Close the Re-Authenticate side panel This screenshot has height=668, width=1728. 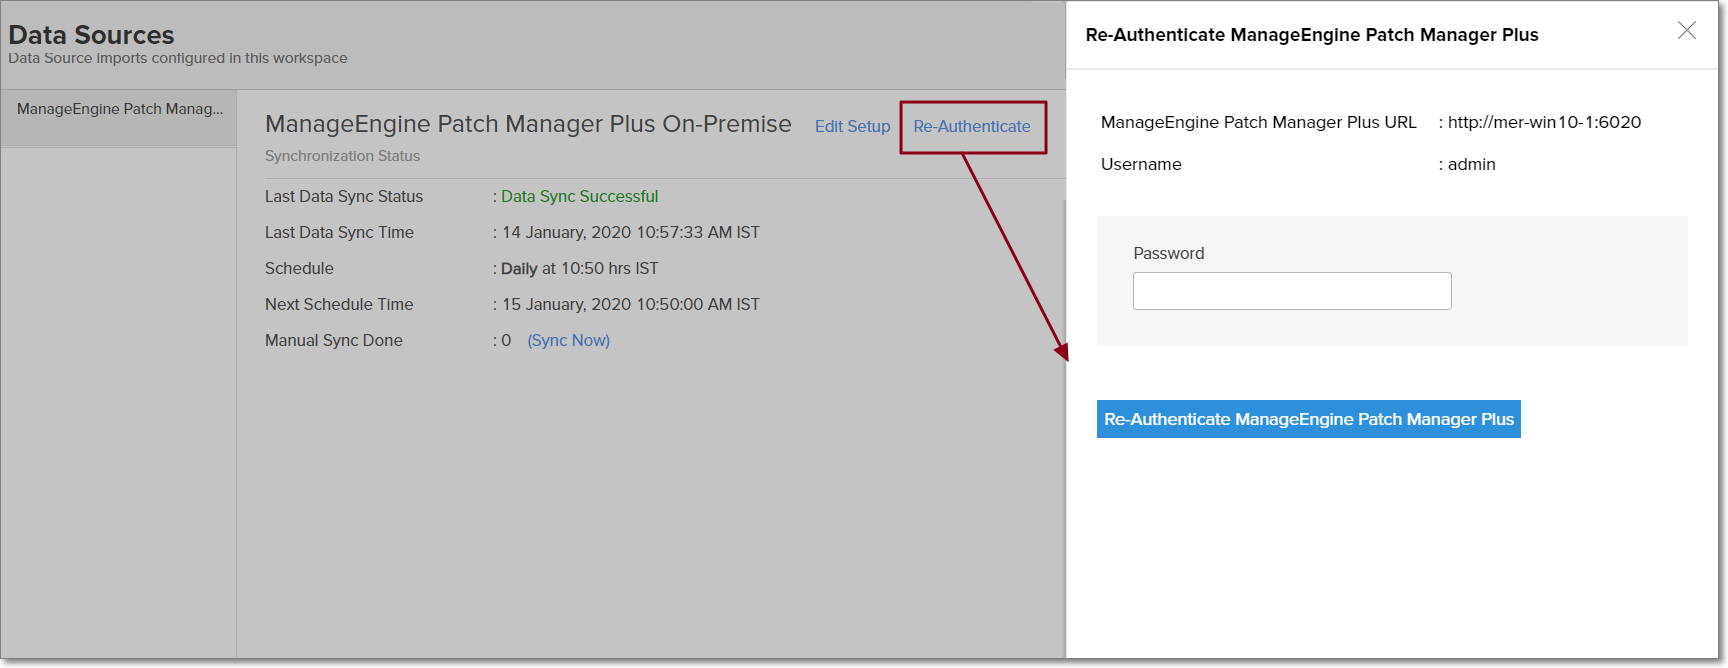1686,31
